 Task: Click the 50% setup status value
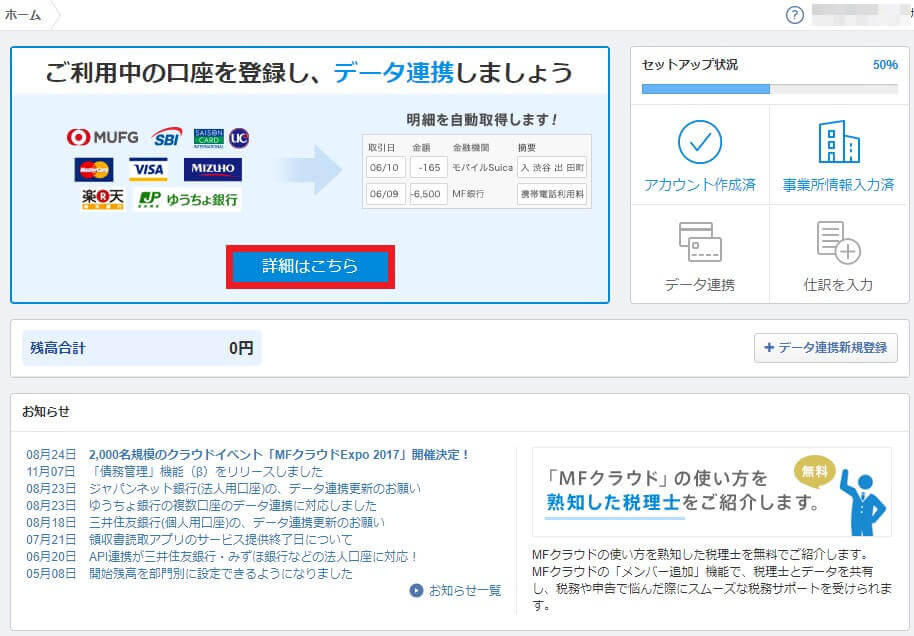(885, 65)
